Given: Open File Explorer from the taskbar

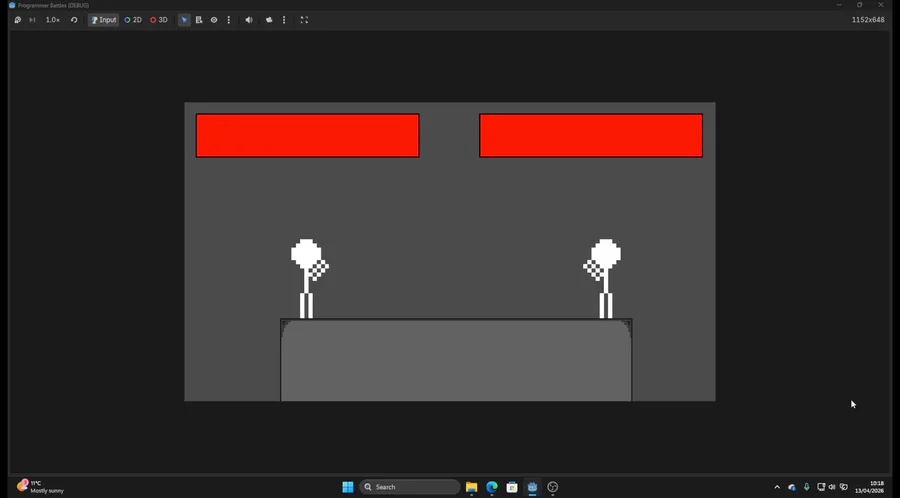Looking at the screenshot, I should (x=471, y=487).
